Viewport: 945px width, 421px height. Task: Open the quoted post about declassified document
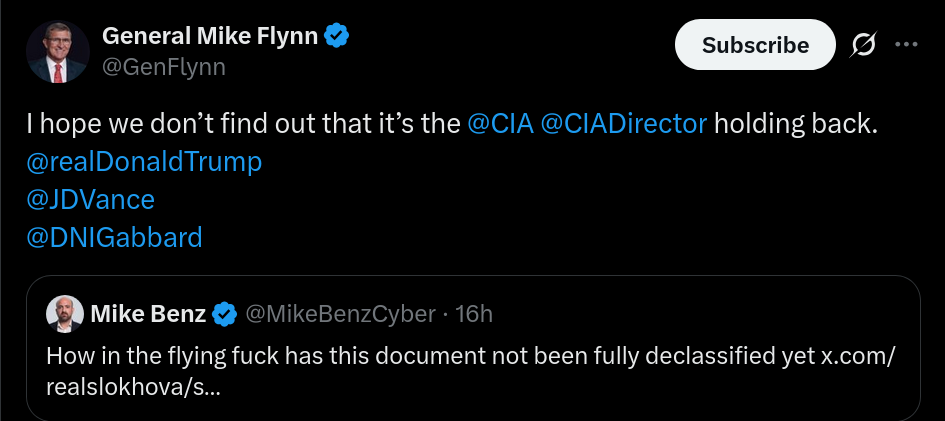point(473,348)
